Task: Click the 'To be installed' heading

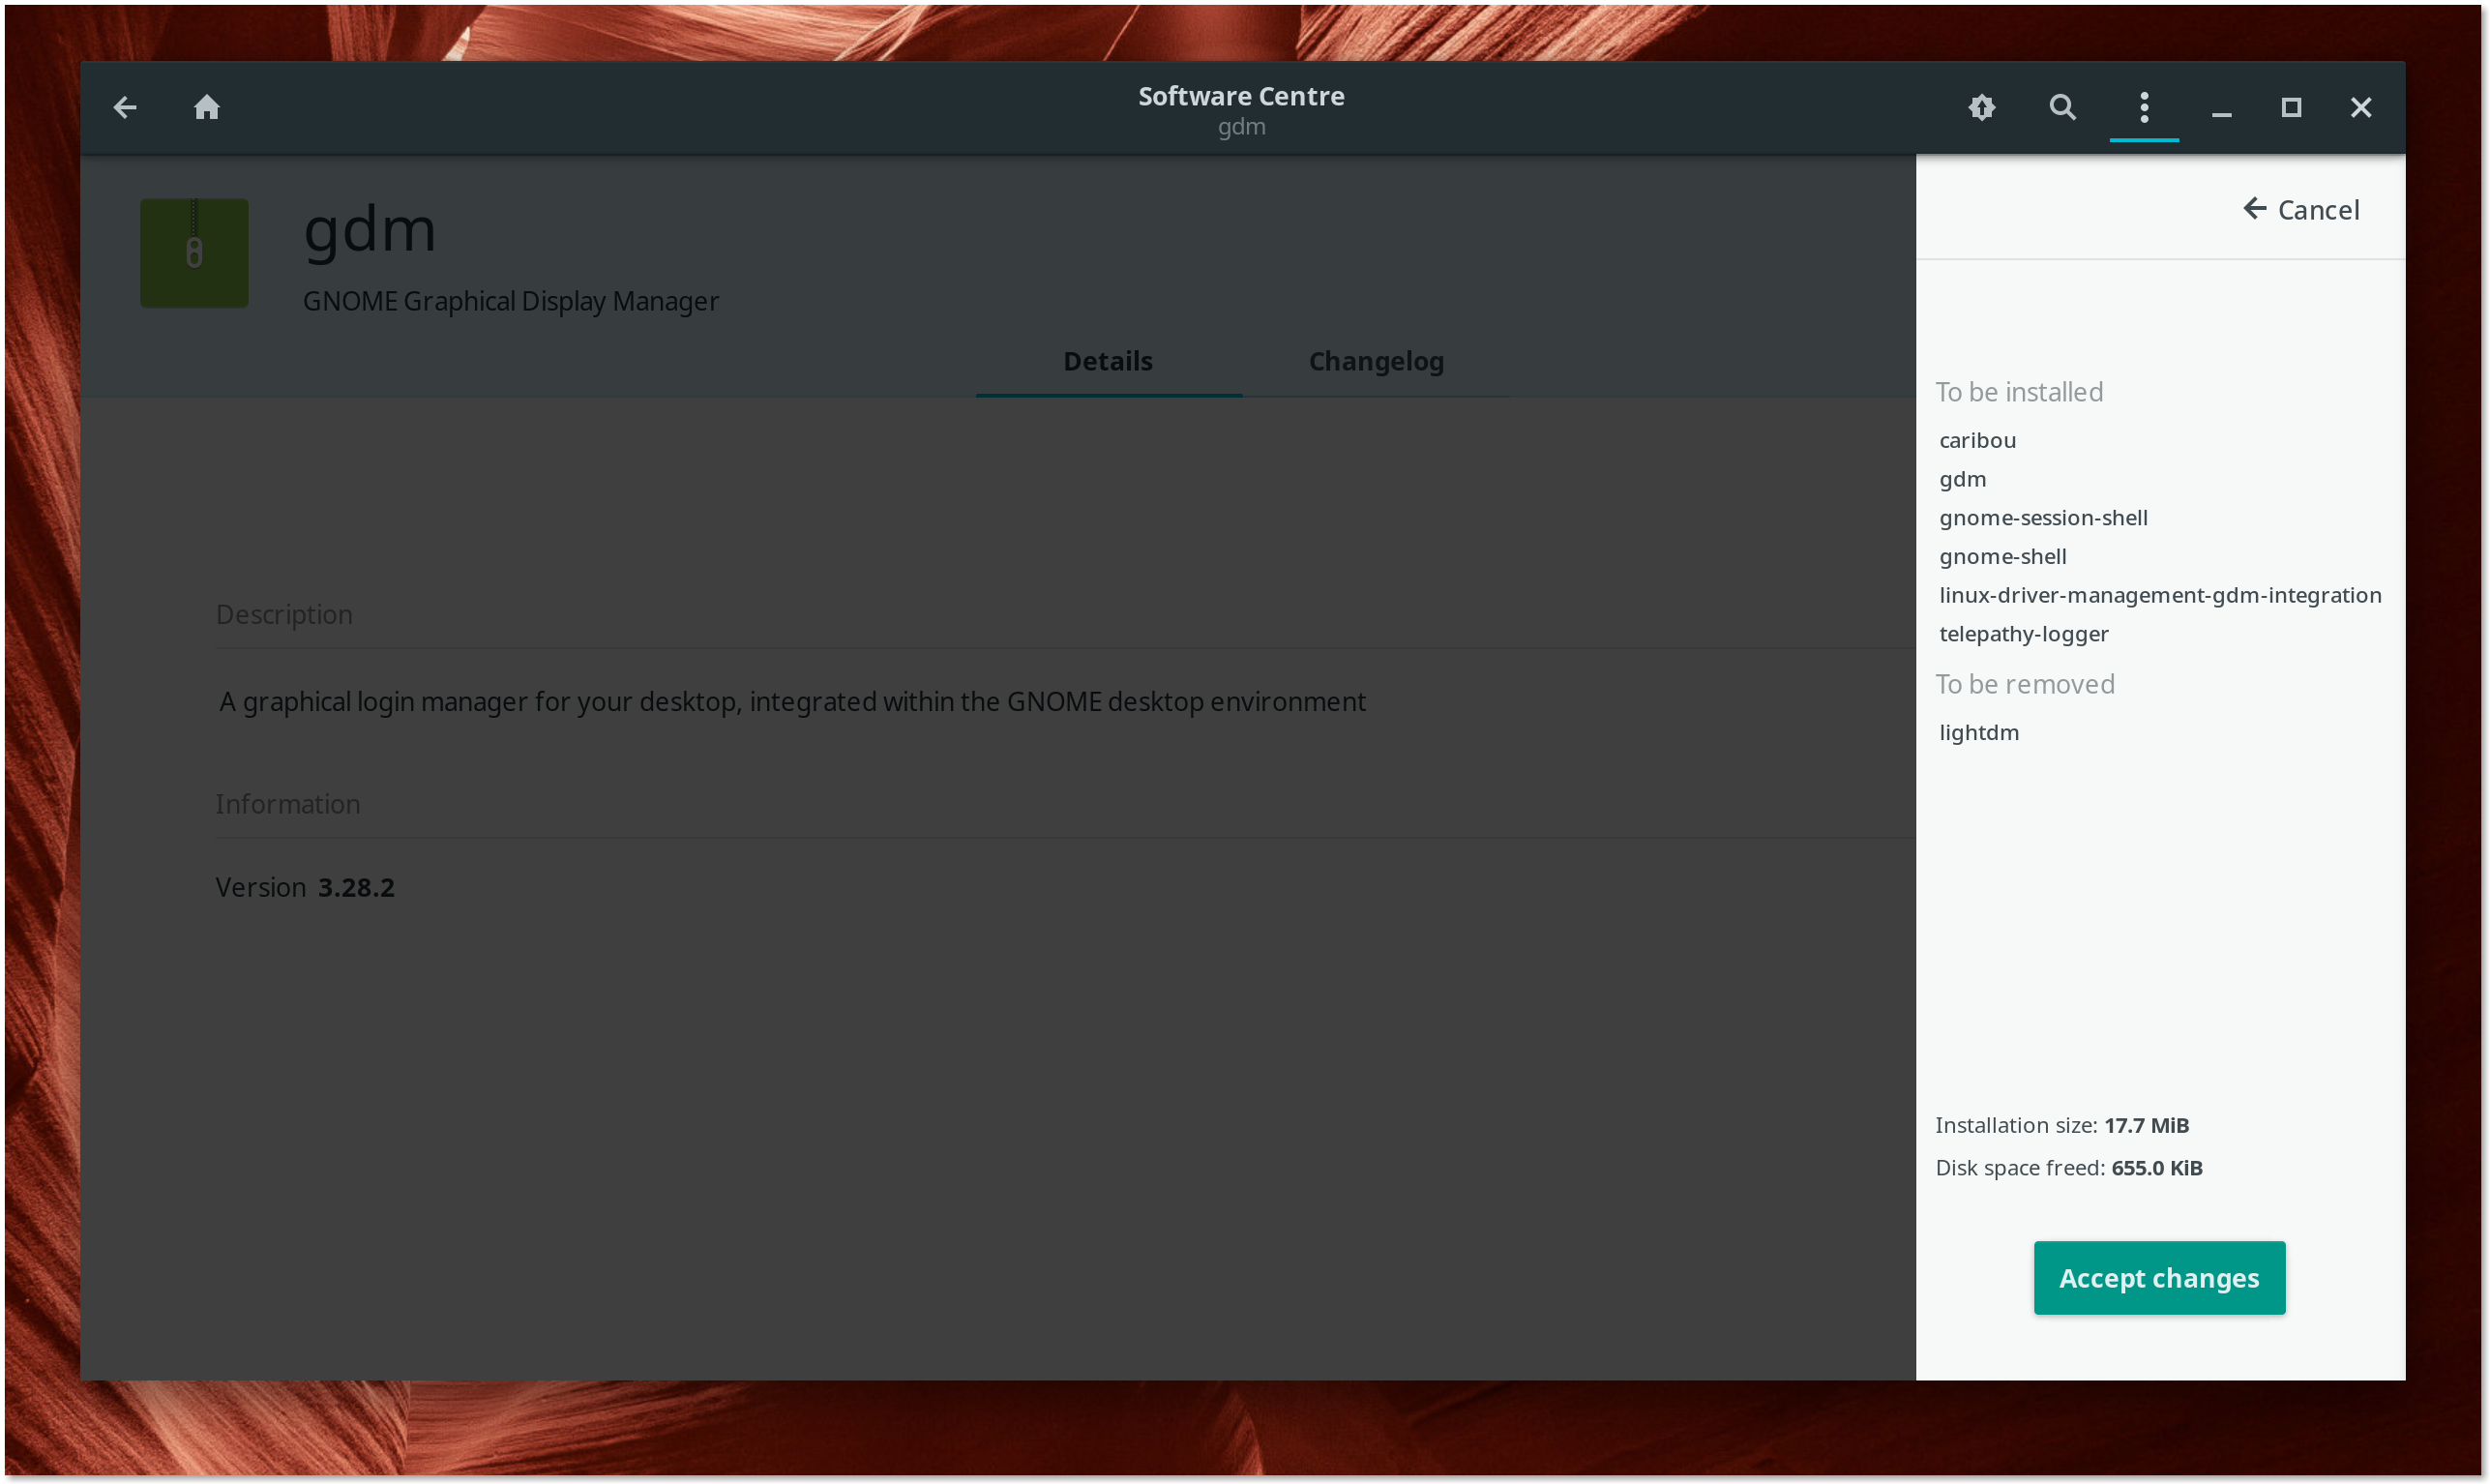Action: [x=2018, y=391]
